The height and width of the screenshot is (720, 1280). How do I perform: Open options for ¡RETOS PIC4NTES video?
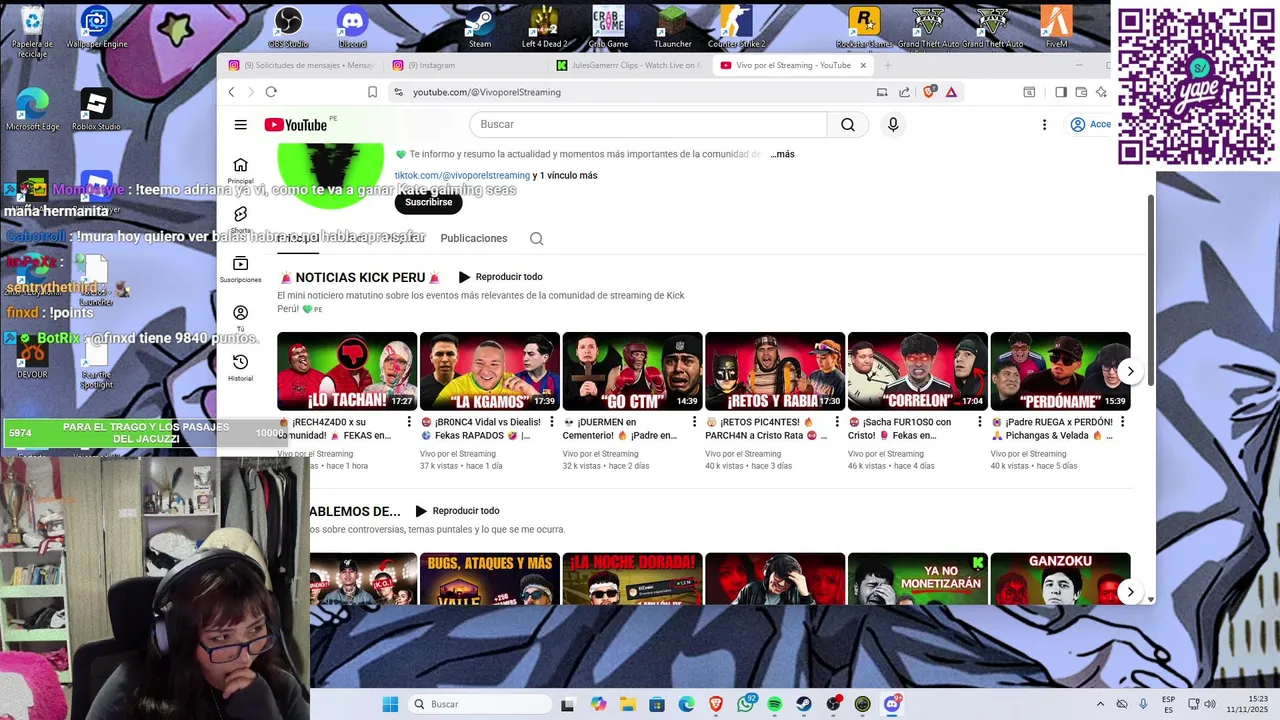[837, 422]
